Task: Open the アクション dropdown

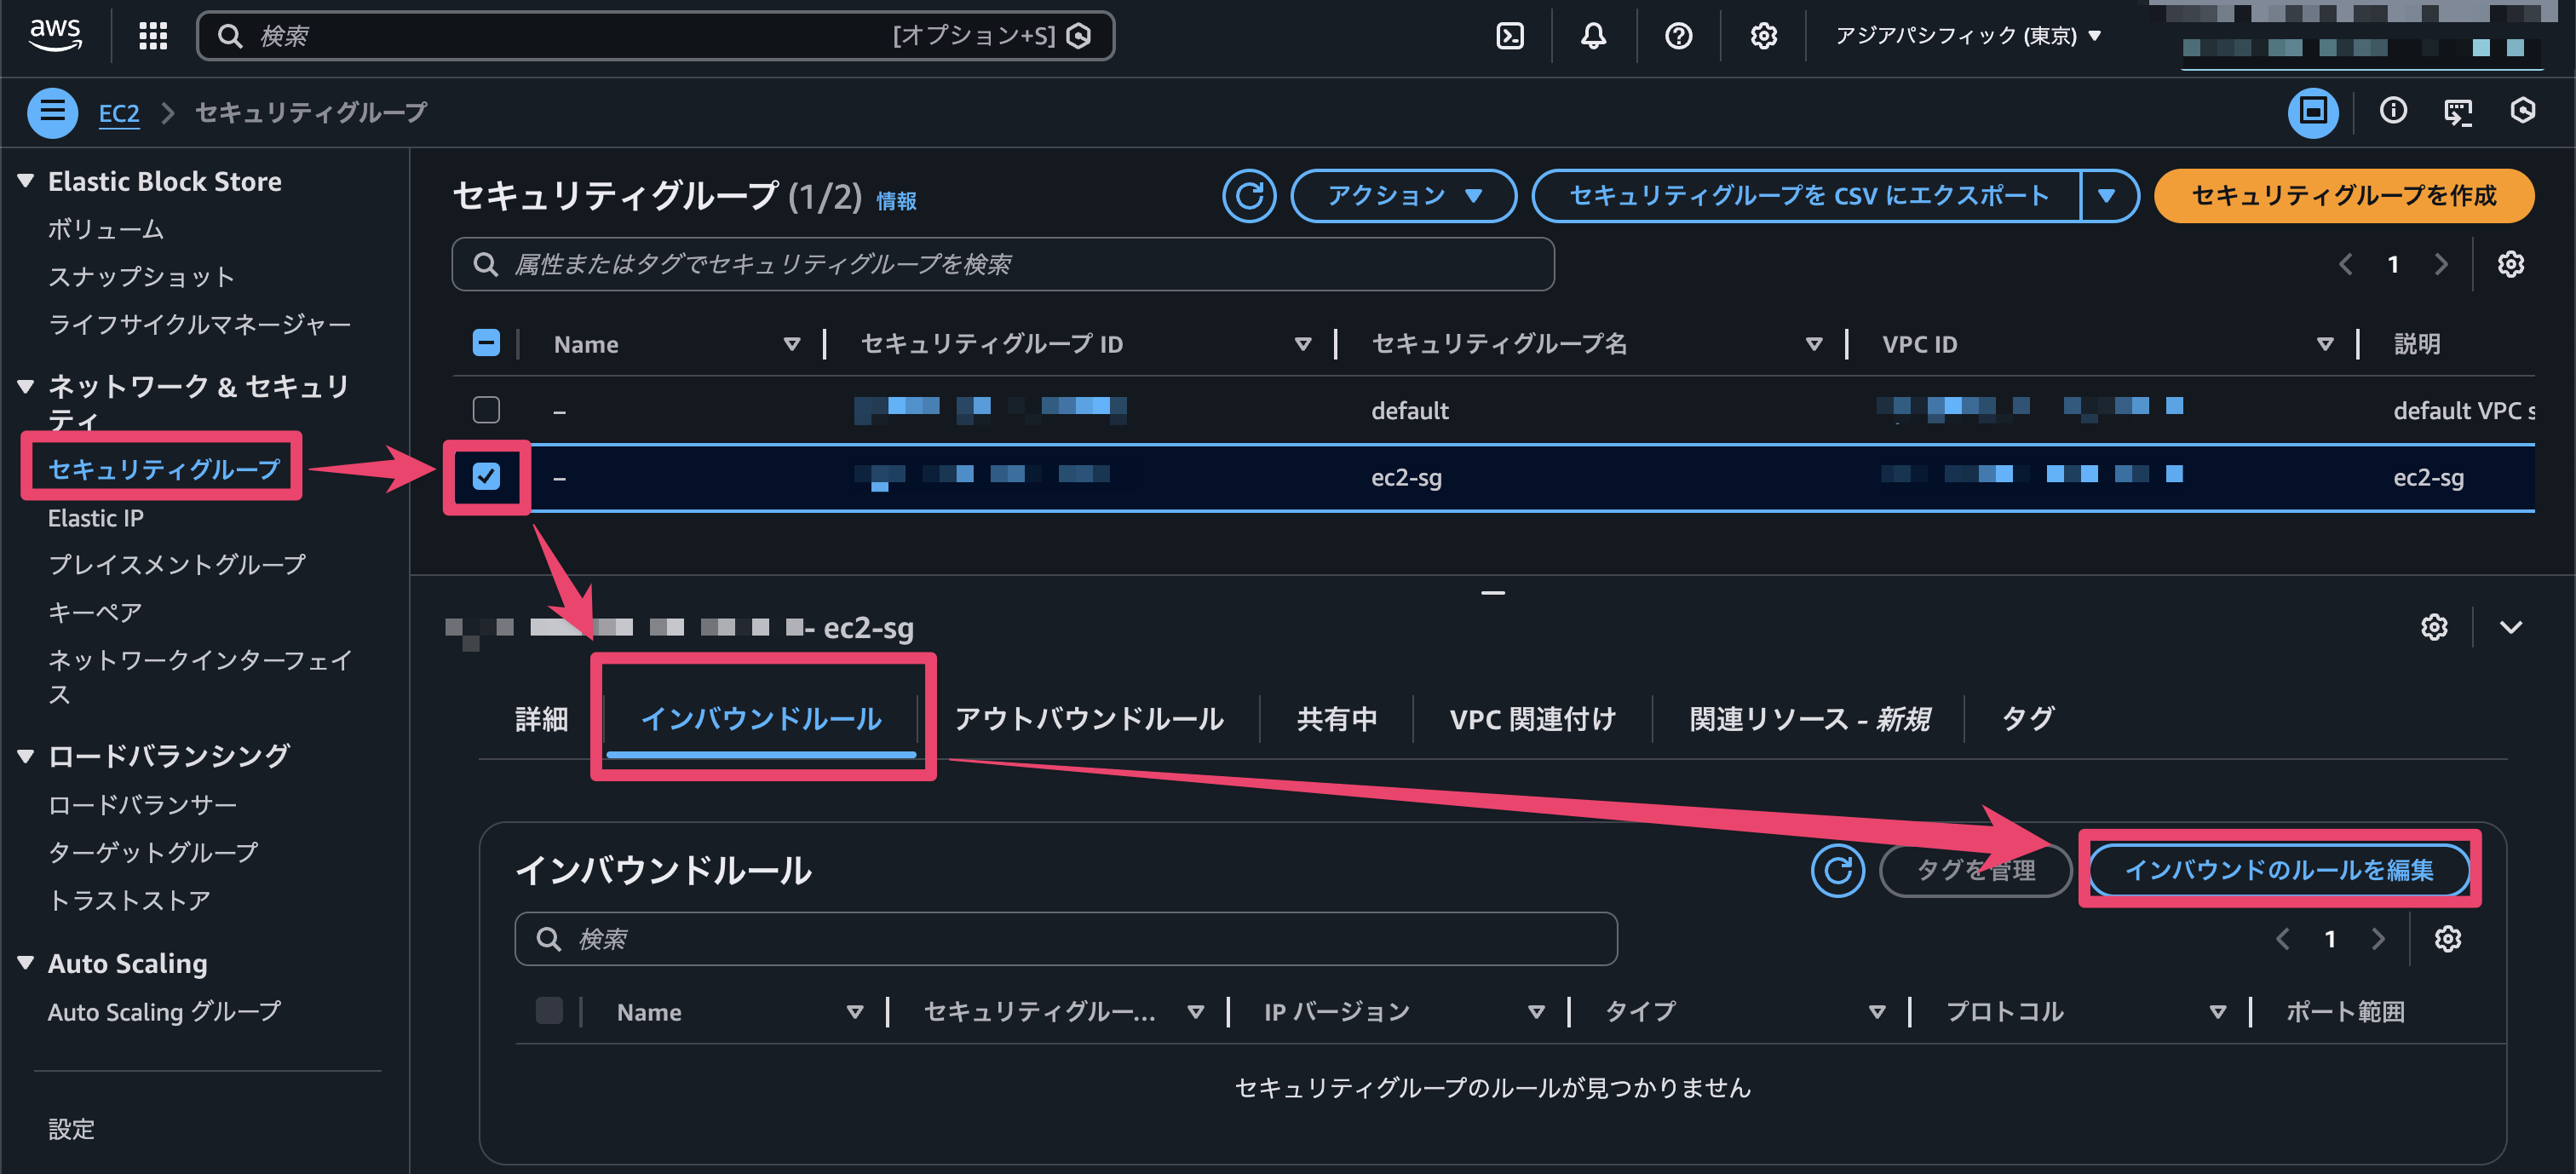Action: pyautogui.click(x=1402, y=196)
